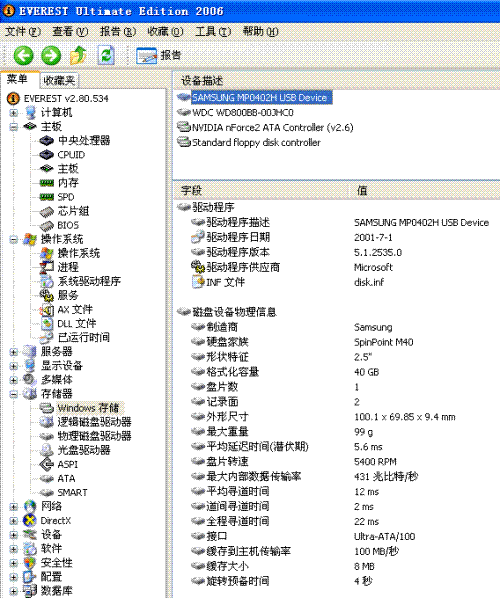The height and width of the screenshot is (598, 500).
Task: Expand the 计算机 tree node
Action: tap(13, 113)
